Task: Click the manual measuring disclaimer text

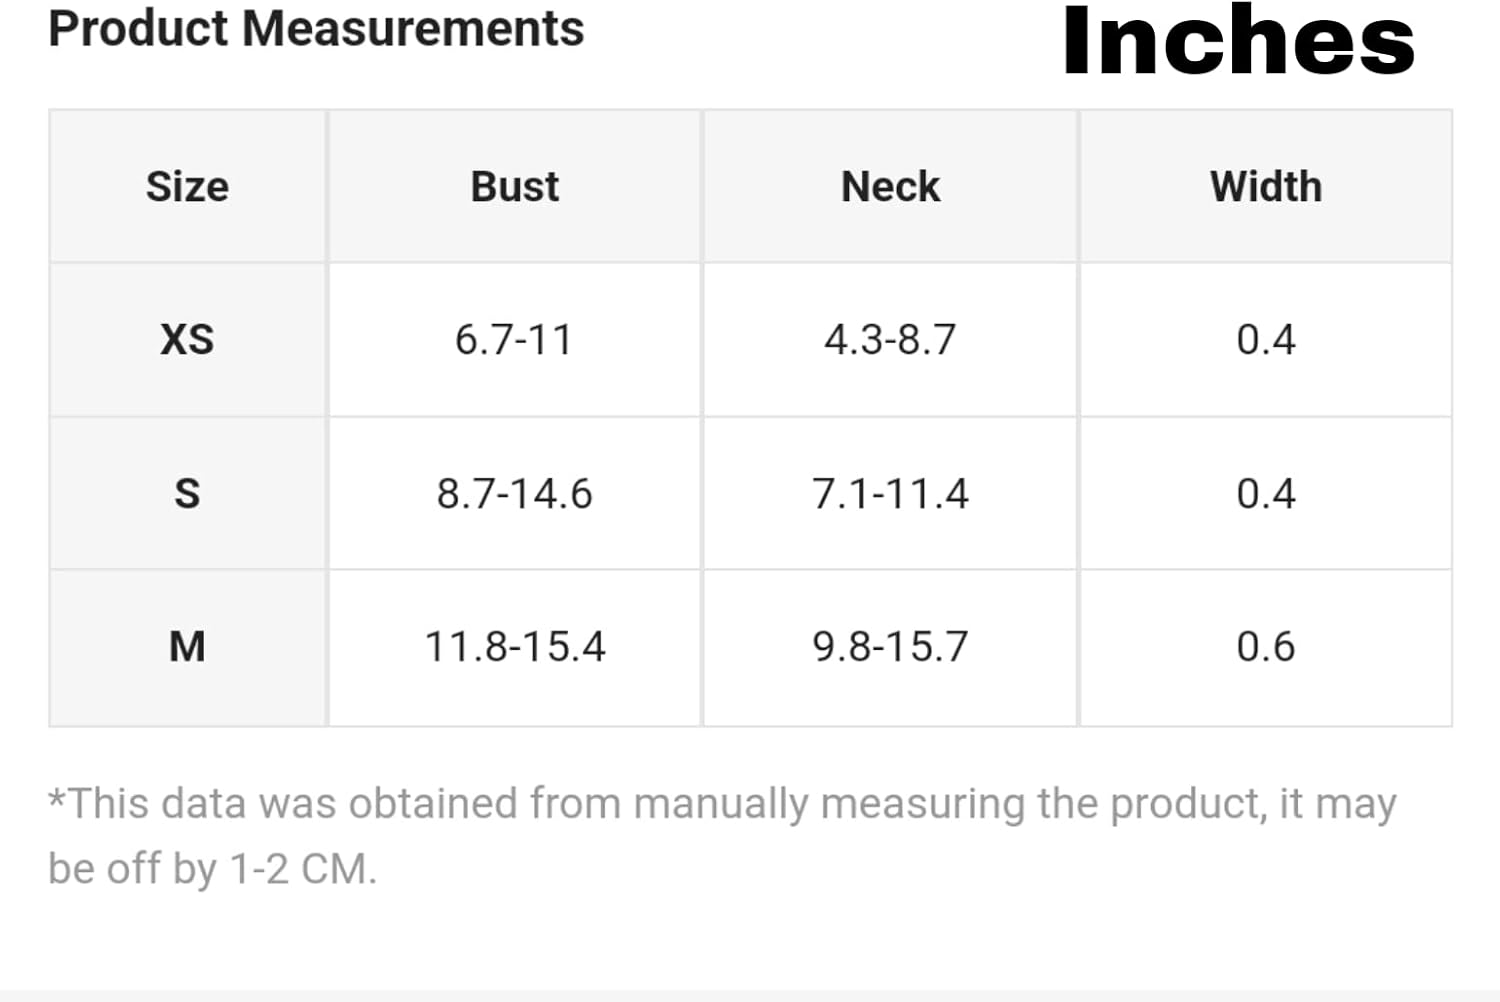Action: (722, 836)
